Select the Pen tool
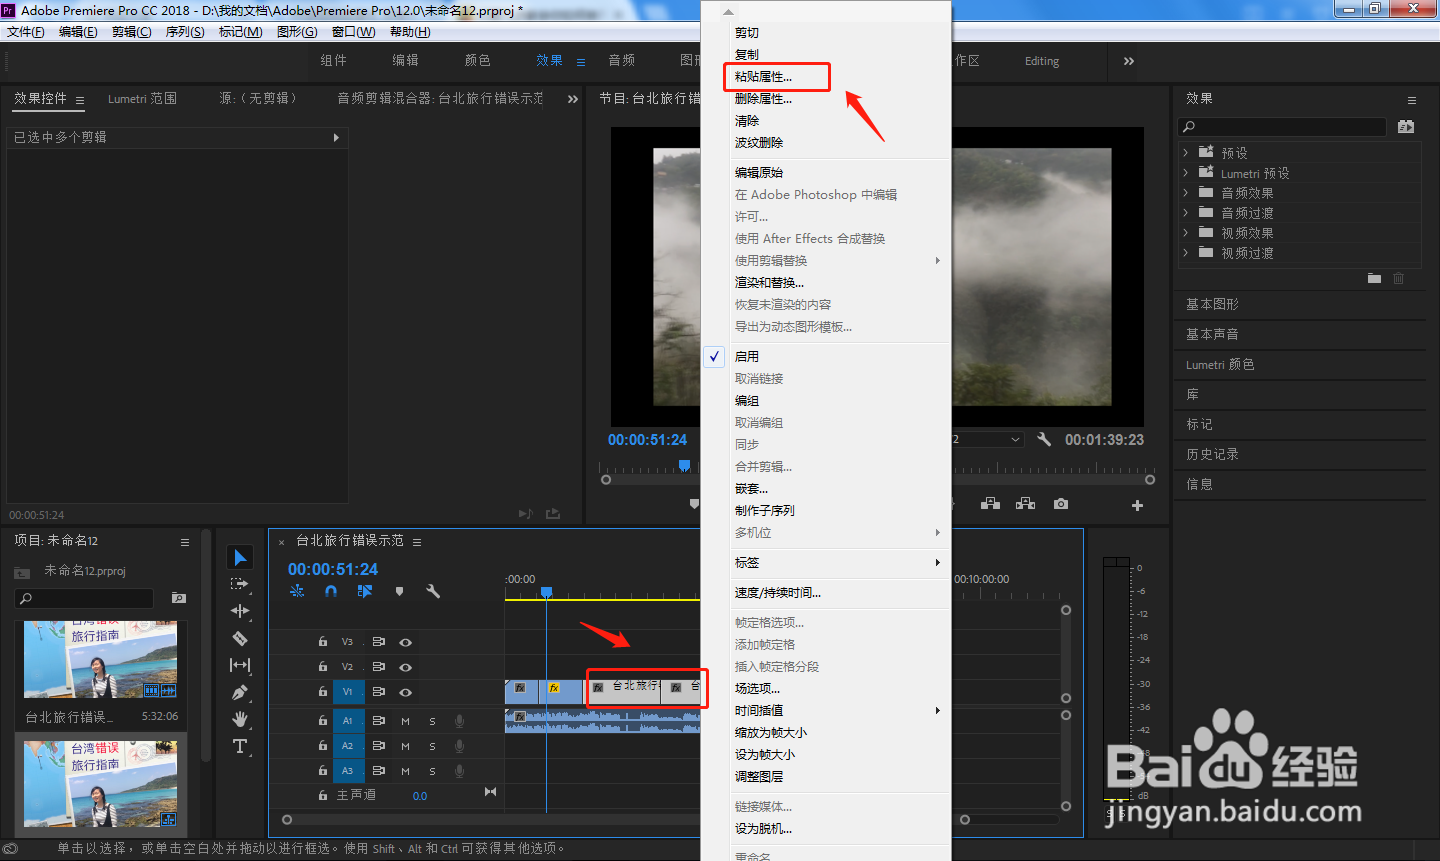1440x861 pixels. click(240, 692)
